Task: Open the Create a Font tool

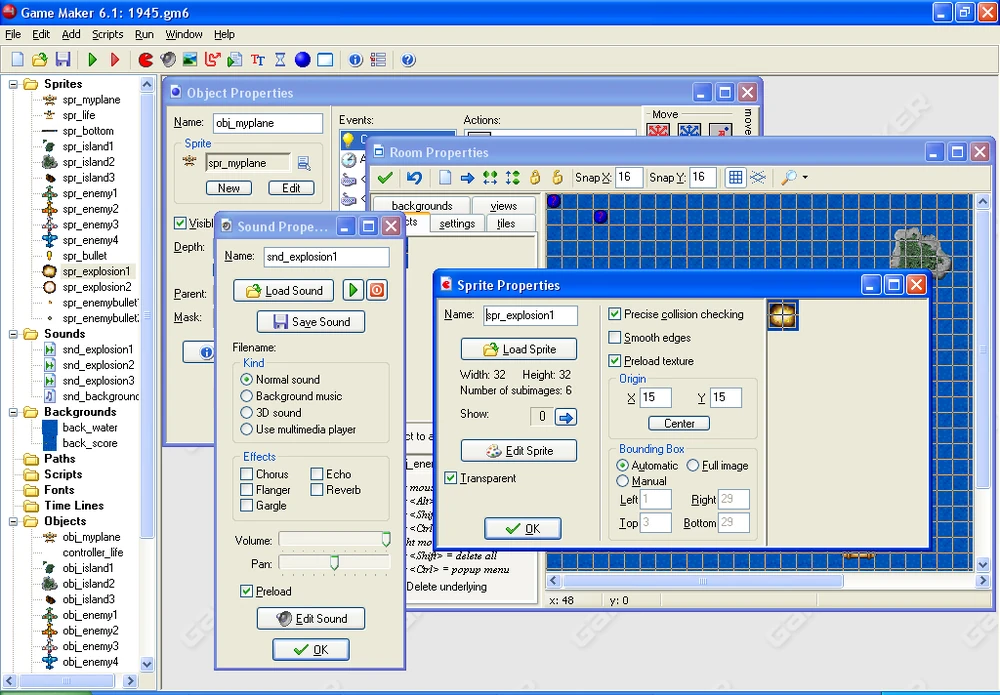Action: pyautogui.click(x=258, y=60)
